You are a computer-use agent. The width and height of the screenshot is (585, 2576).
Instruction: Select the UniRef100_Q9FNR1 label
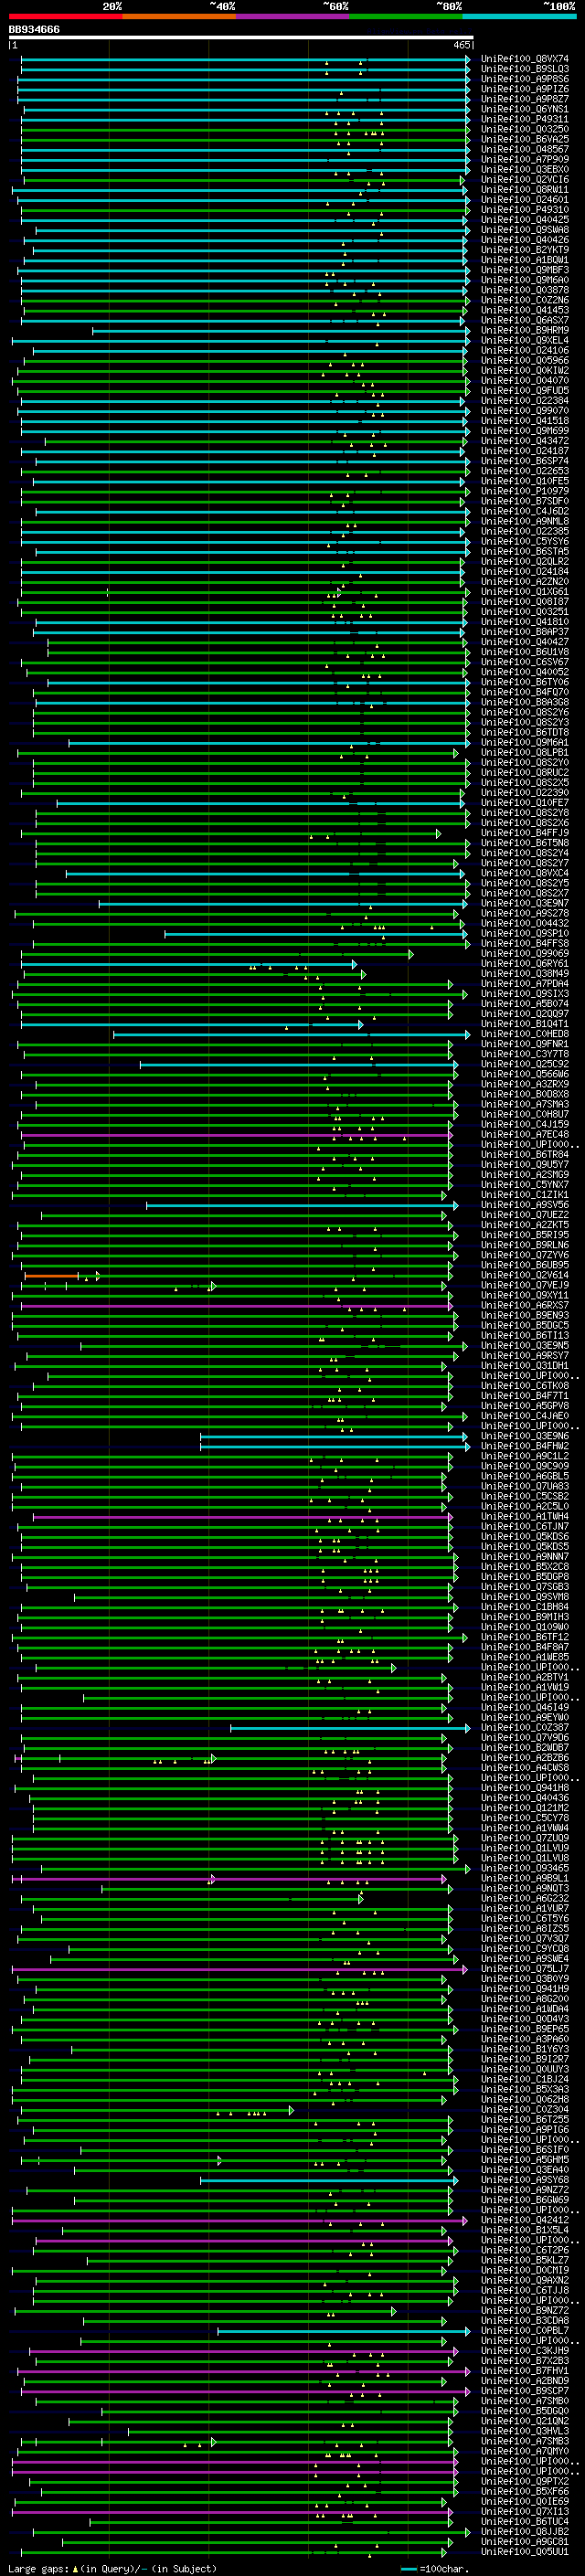point(525,1044)
